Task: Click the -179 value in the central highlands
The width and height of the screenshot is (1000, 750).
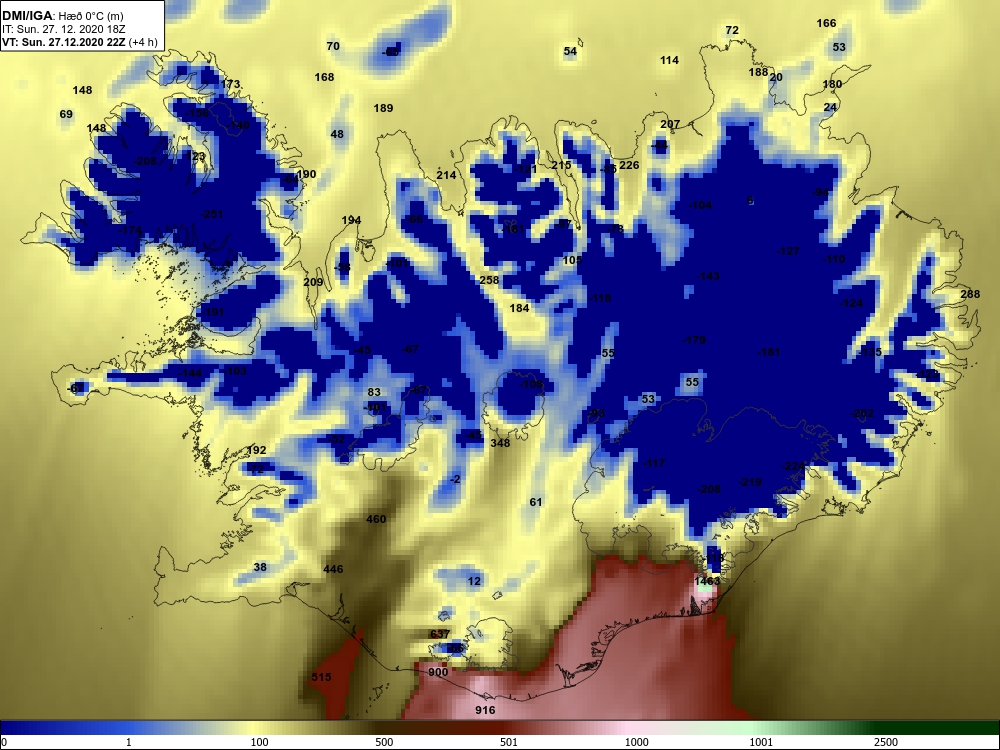Action: (694, 340)
